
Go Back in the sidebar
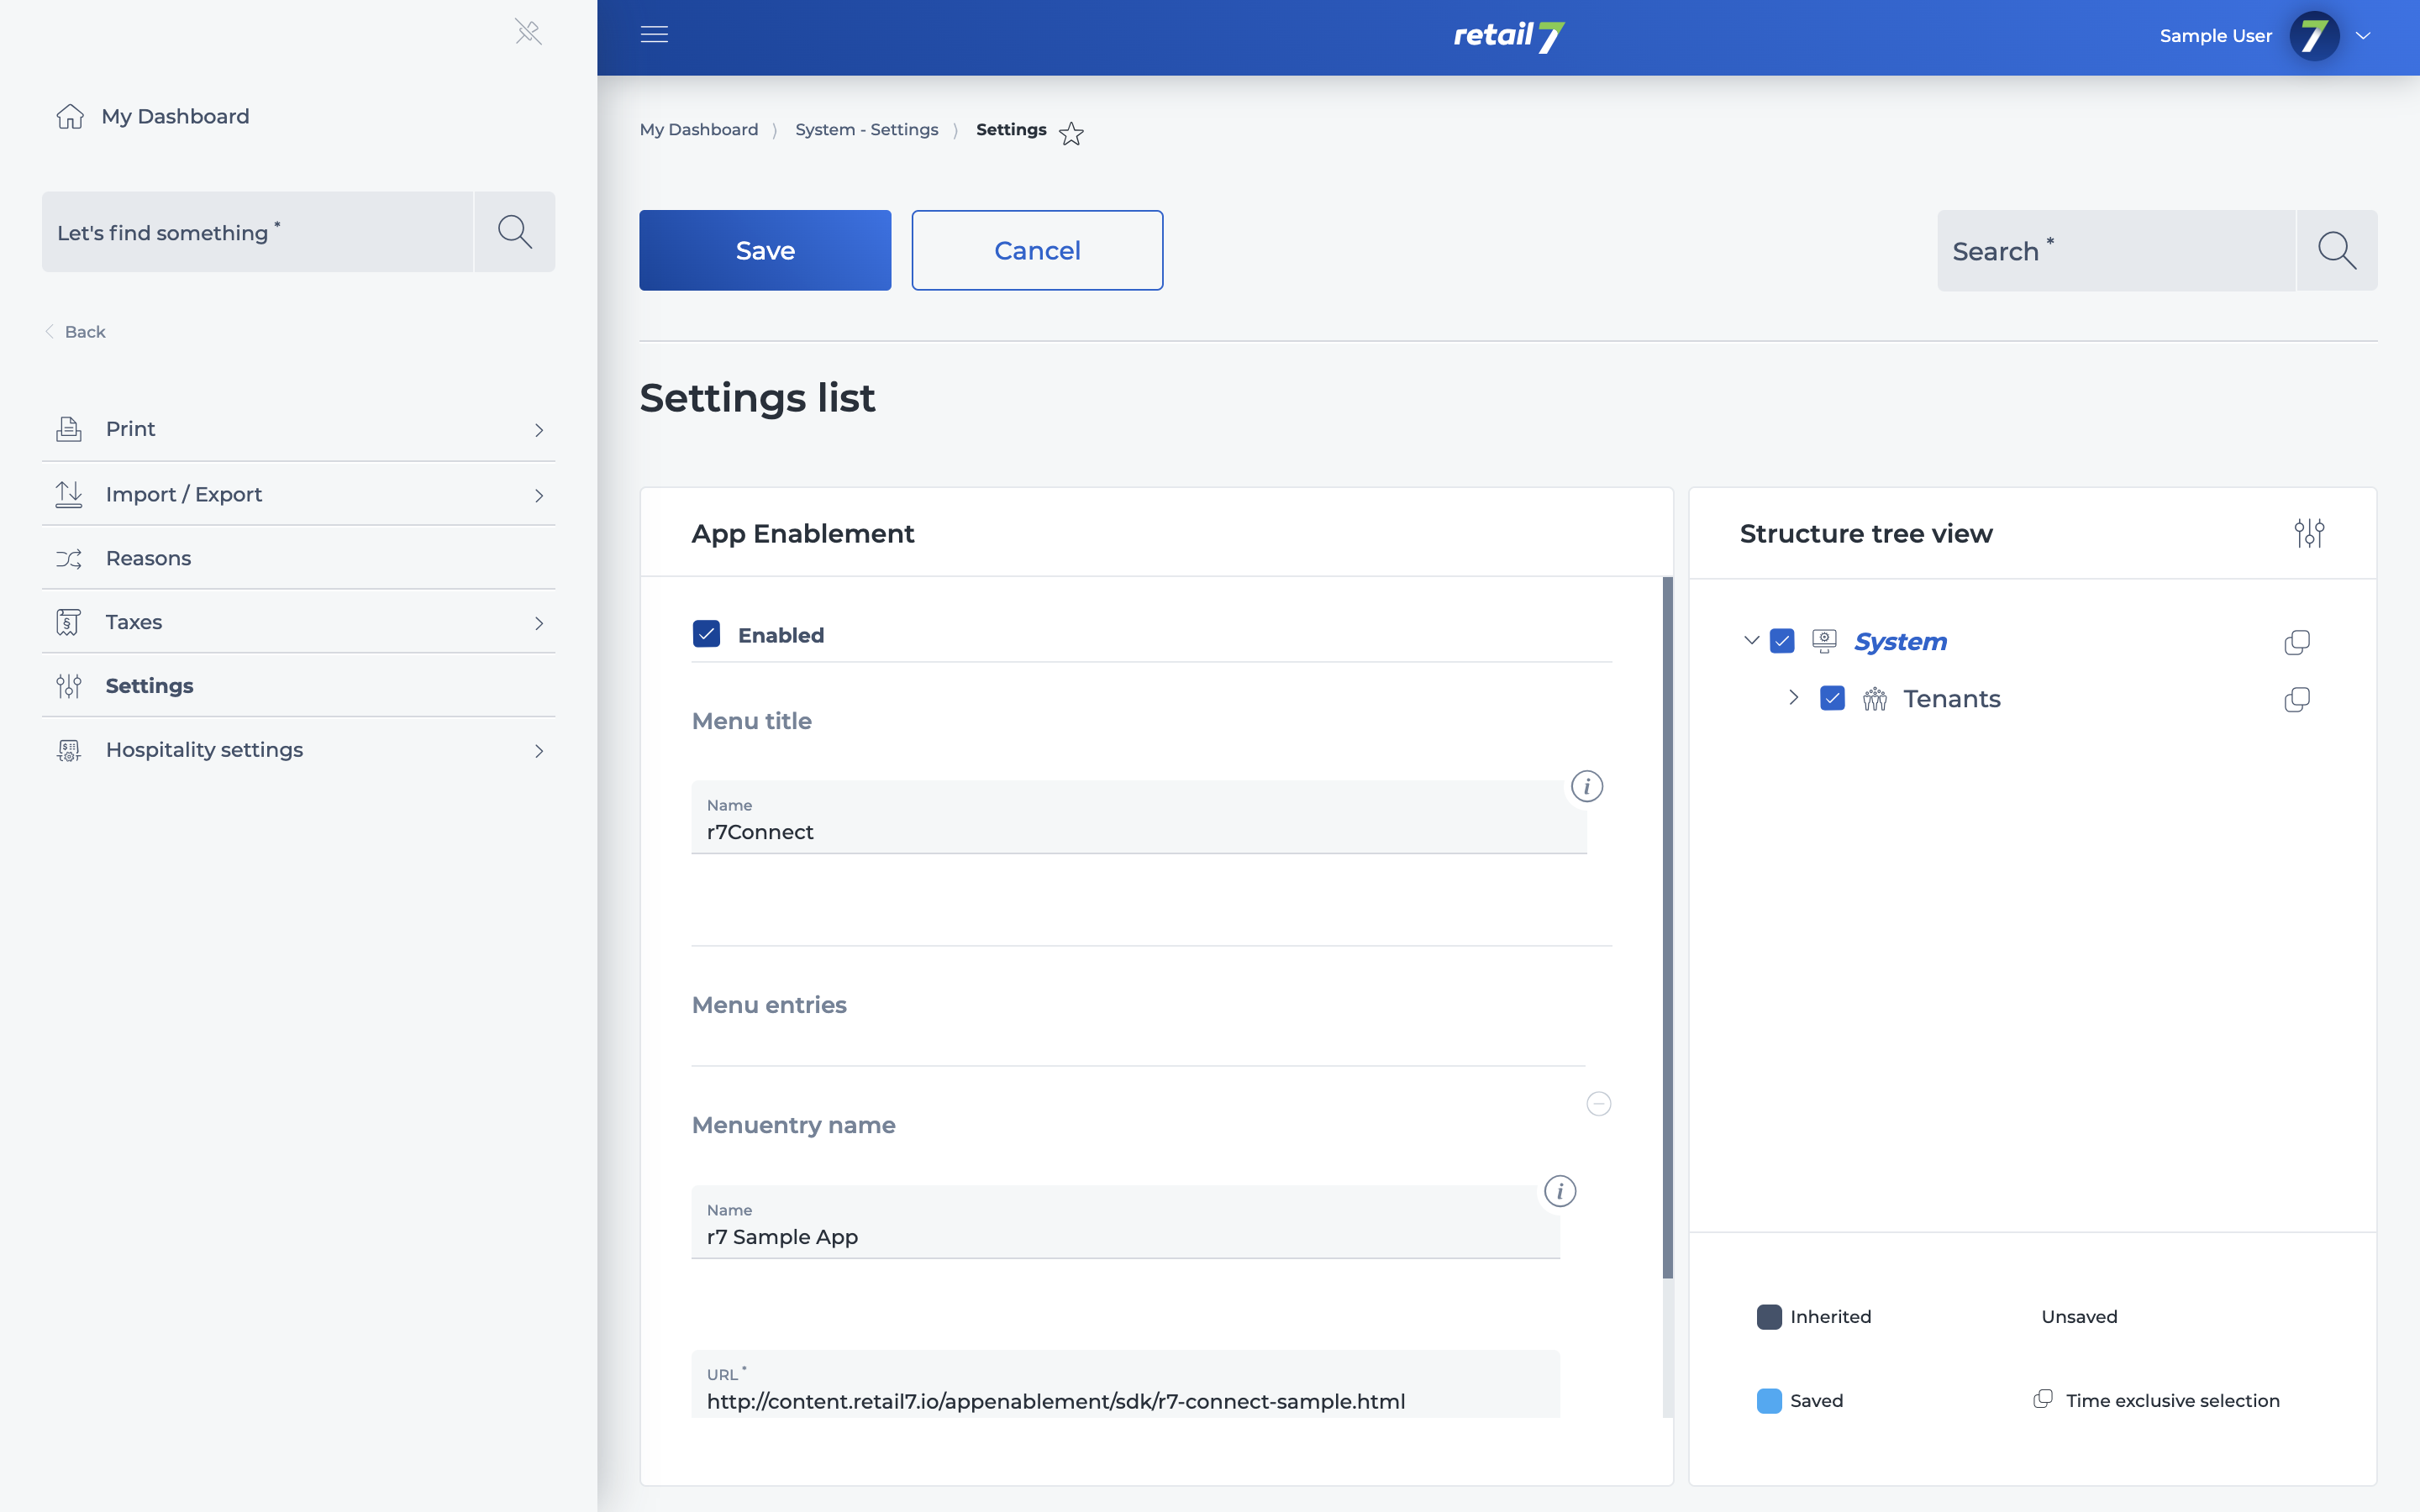[x=76, y=332]
